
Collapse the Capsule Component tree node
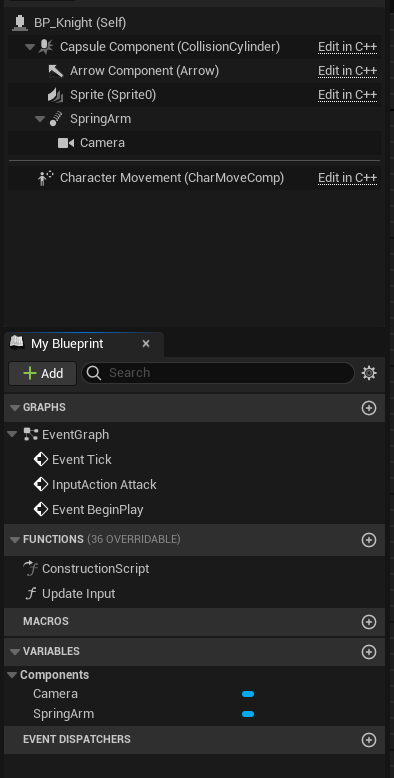(x=30, y=47)
